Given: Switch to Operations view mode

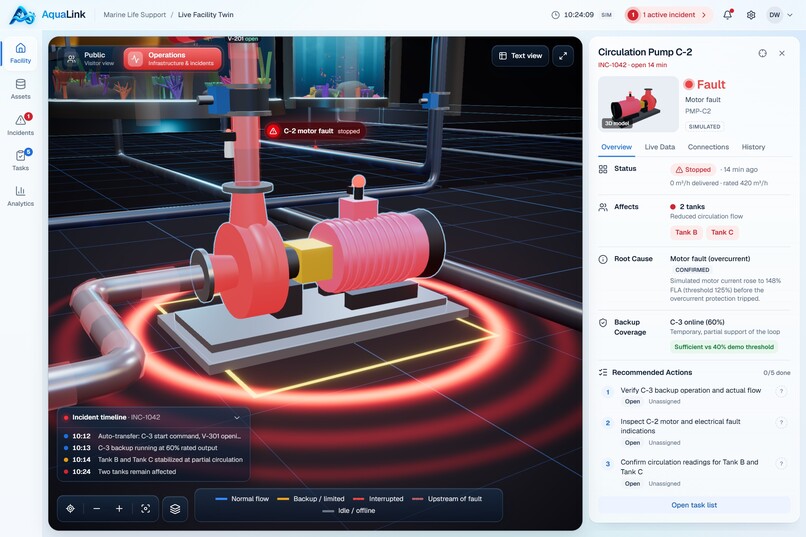Looking at the screenshot, I should (x=172, y=59).
